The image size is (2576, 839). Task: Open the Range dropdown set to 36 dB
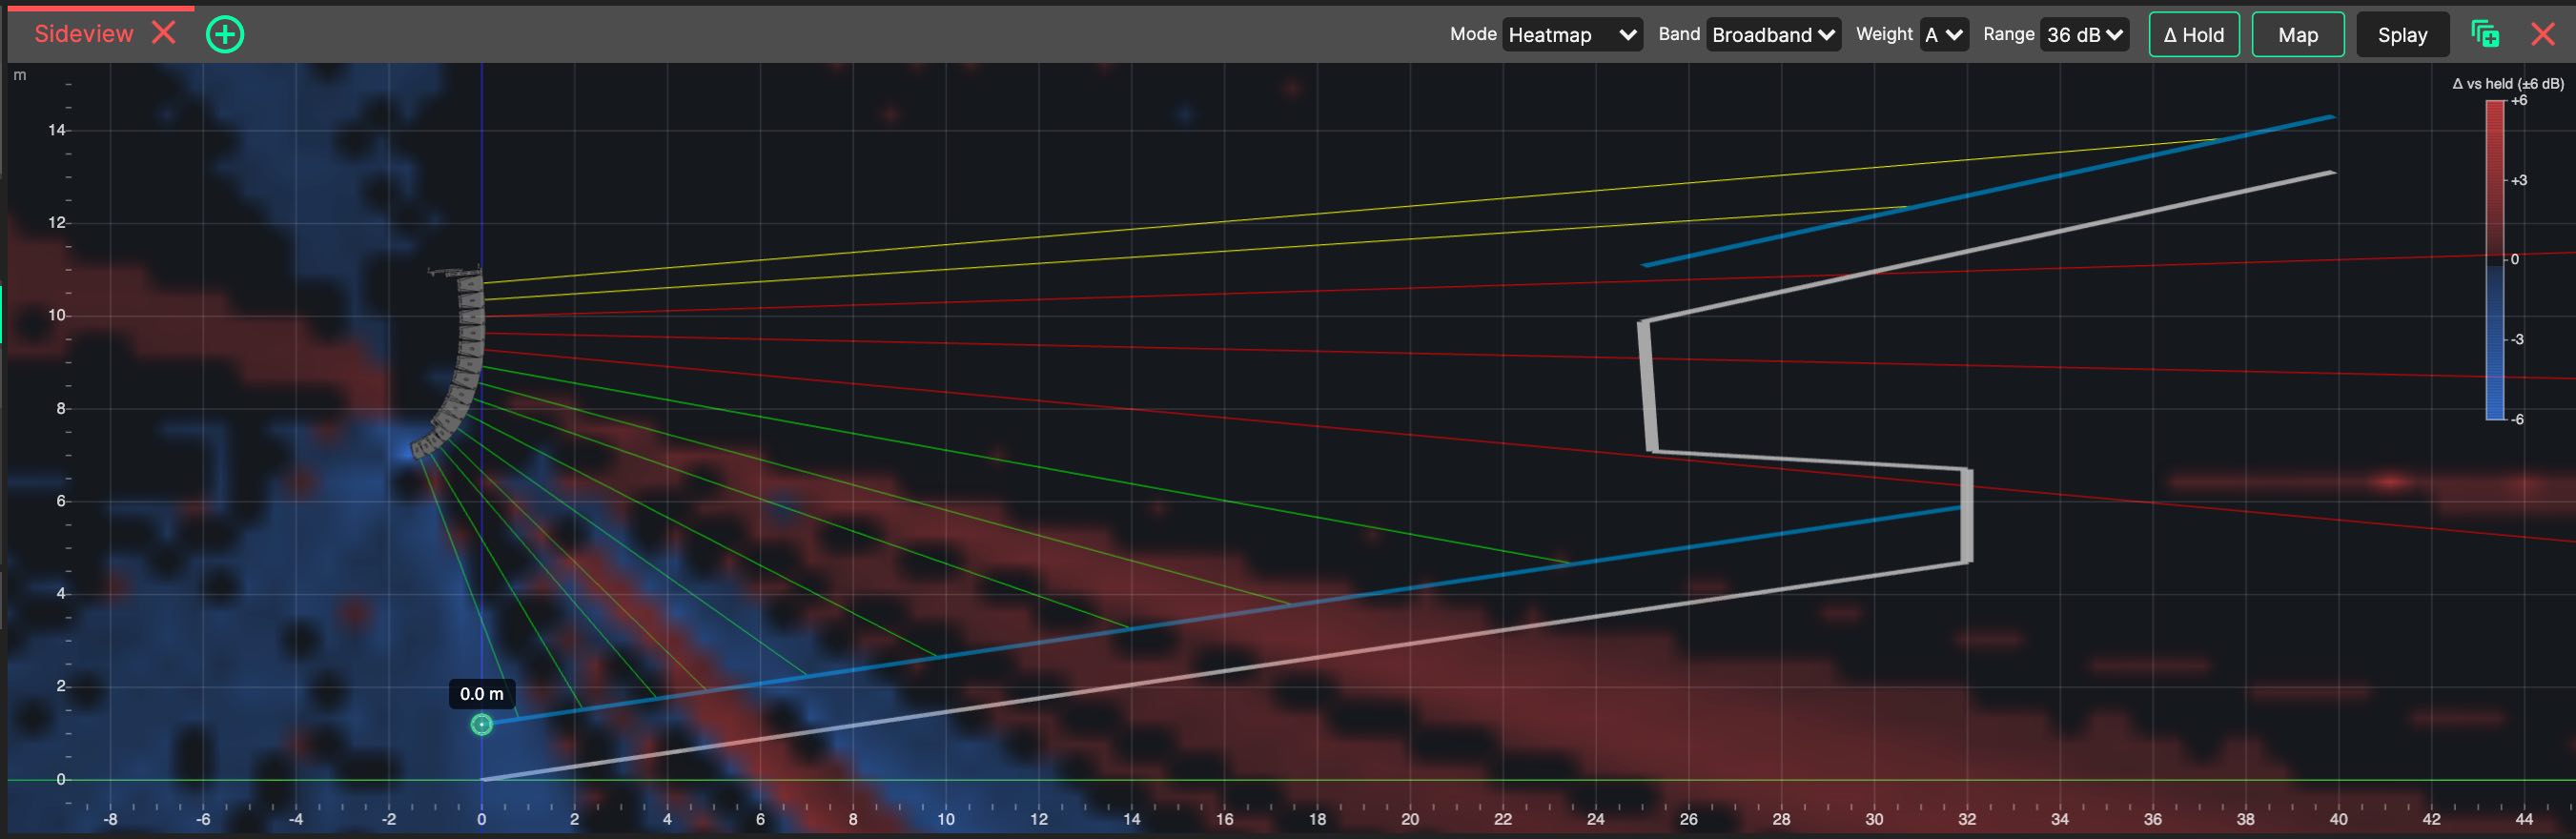point(2084,35)
